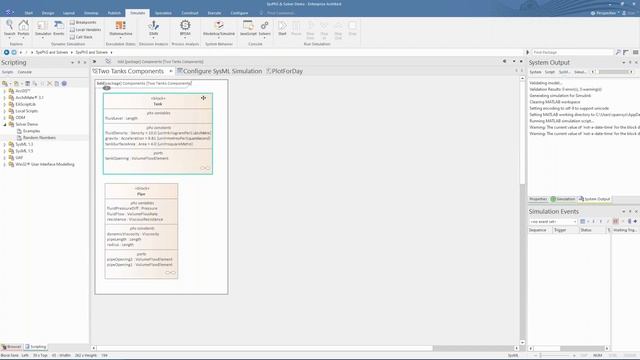Open the PlotForDay diagram tab
Viewport: 640px width, 360px height.
point(285,71)
